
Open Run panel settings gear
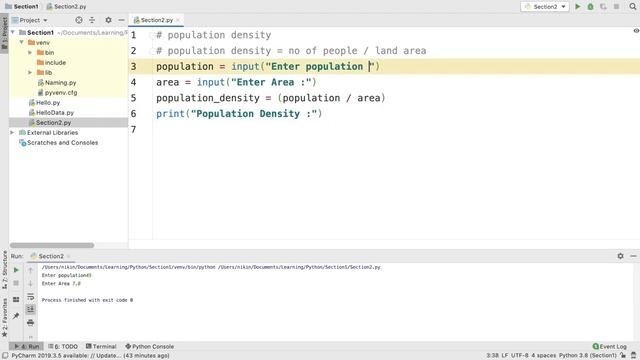620,256
